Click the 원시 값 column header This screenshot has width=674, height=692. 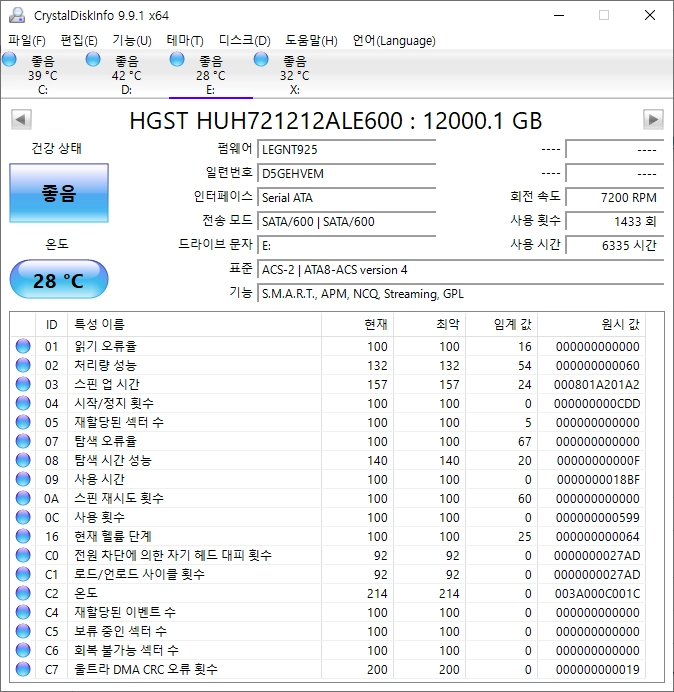coord(591,325)
